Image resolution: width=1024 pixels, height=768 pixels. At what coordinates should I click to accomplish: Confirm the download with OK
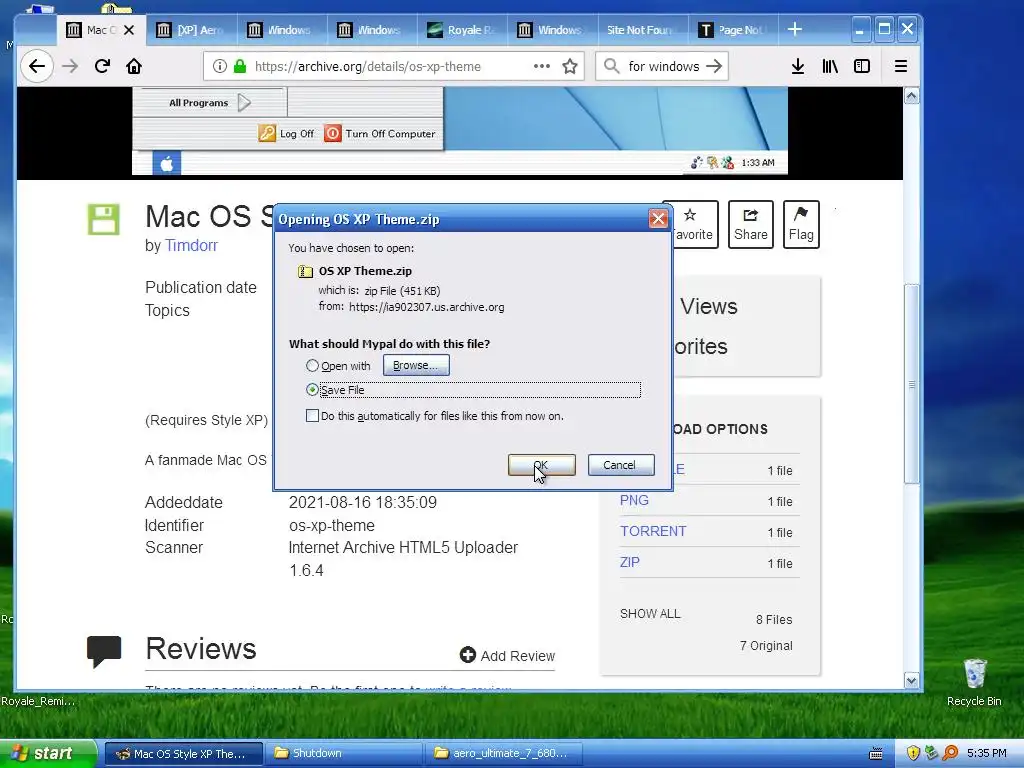coord(541,465)
